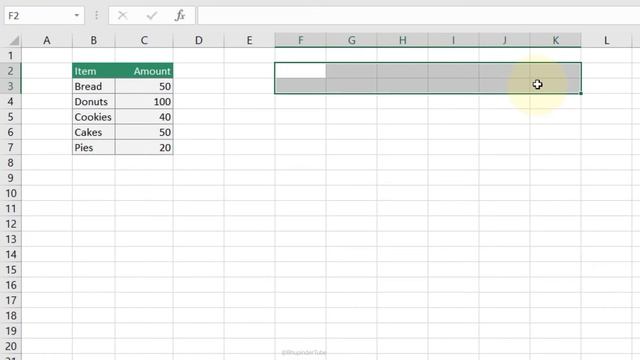Select column E header
Screen dimensions: 640x360
(249, 40)
